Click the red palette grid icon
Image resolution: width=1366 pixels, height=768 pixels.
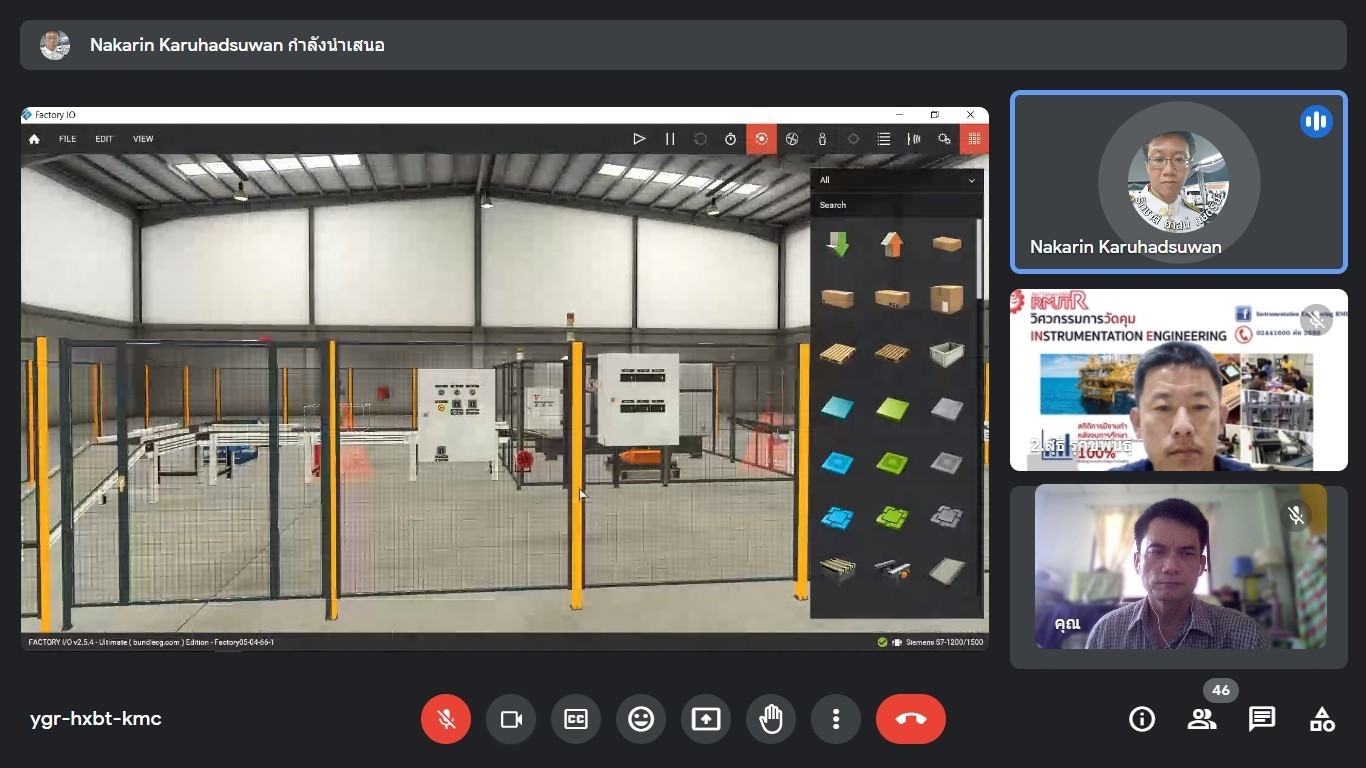tap(974, 139)
